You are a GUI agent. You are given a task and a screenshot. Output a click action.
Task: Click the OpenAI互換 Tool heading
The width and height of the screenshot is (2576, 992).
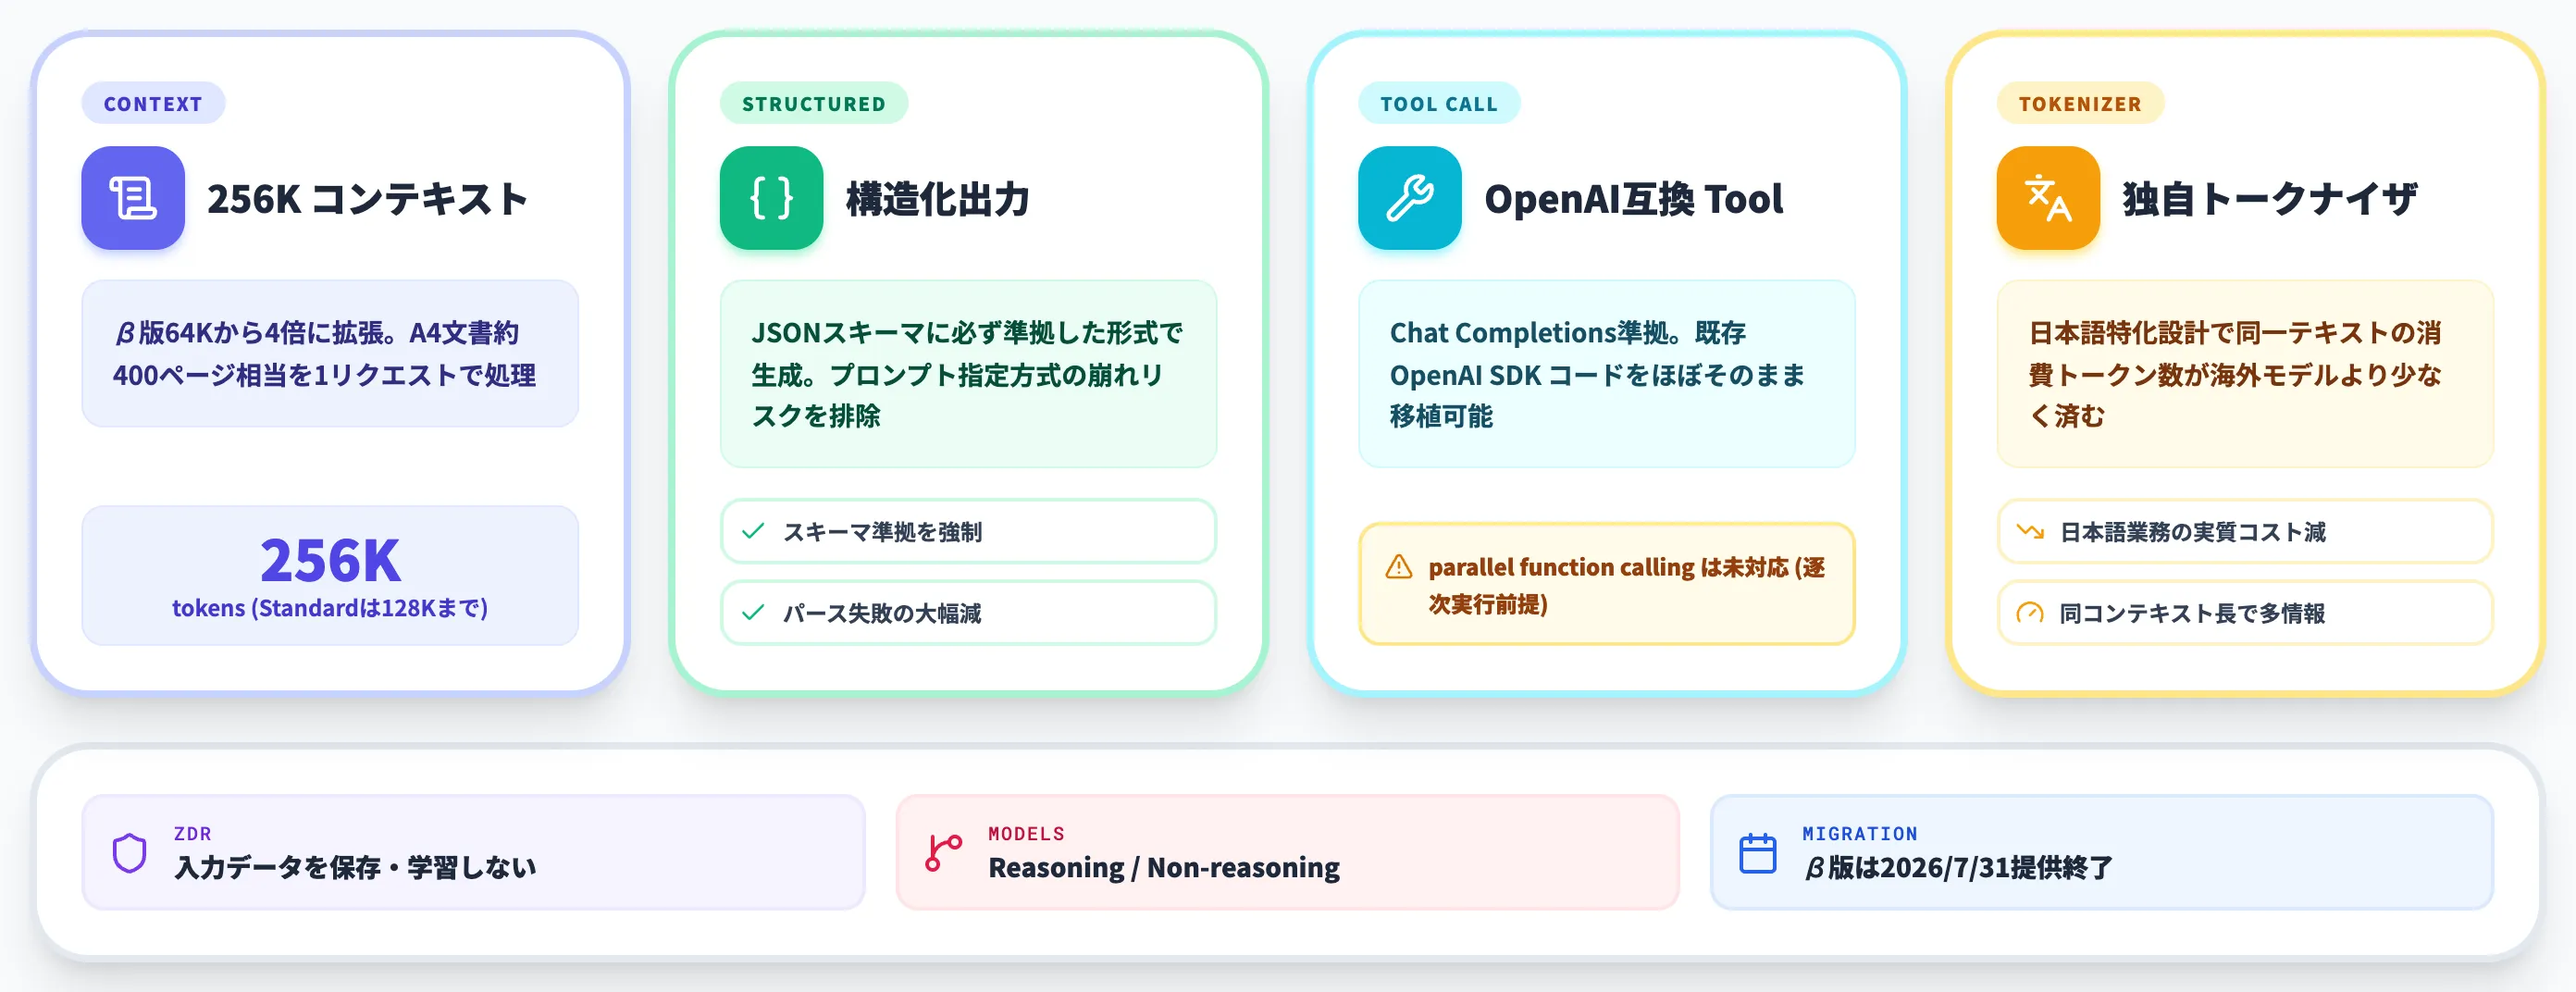click(x=1633, y=199)
